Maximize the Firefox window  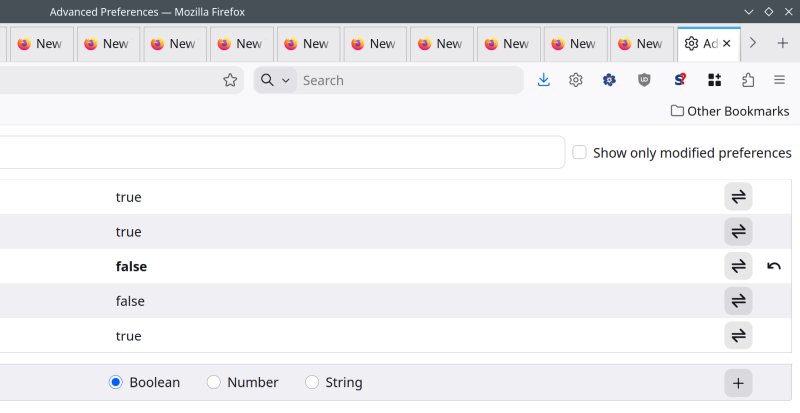coord(768,12)
